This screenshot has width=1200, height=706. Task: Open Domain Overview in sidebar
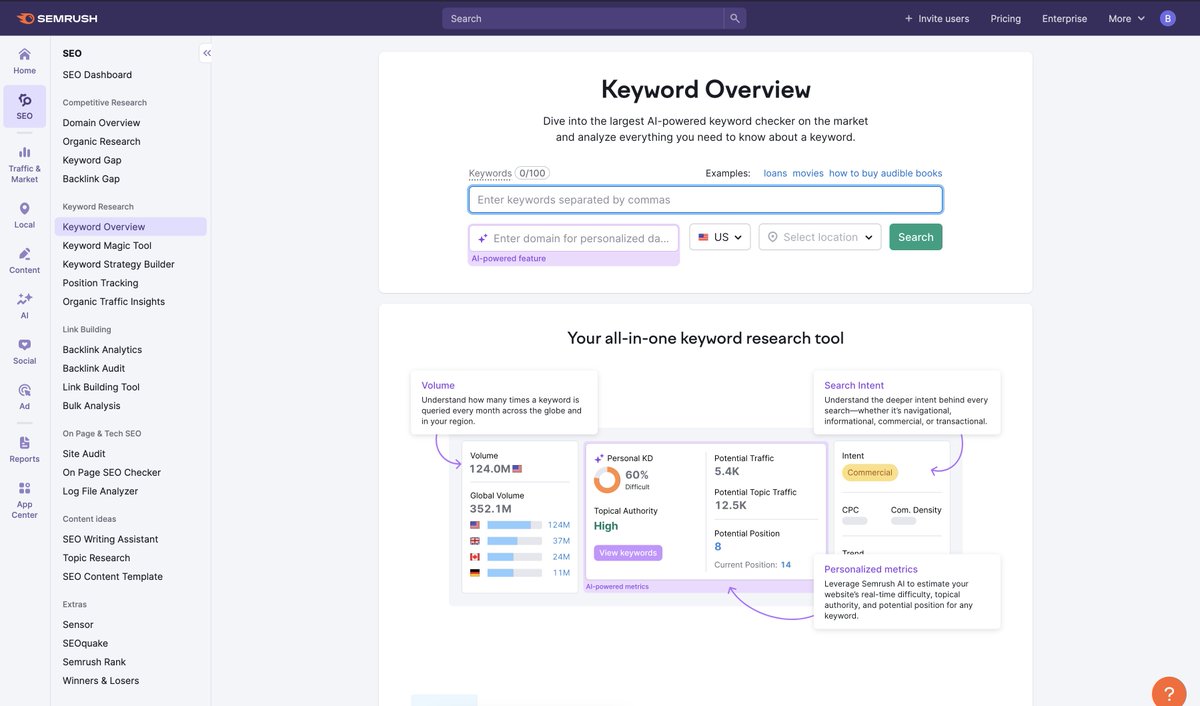pos(101,123)
